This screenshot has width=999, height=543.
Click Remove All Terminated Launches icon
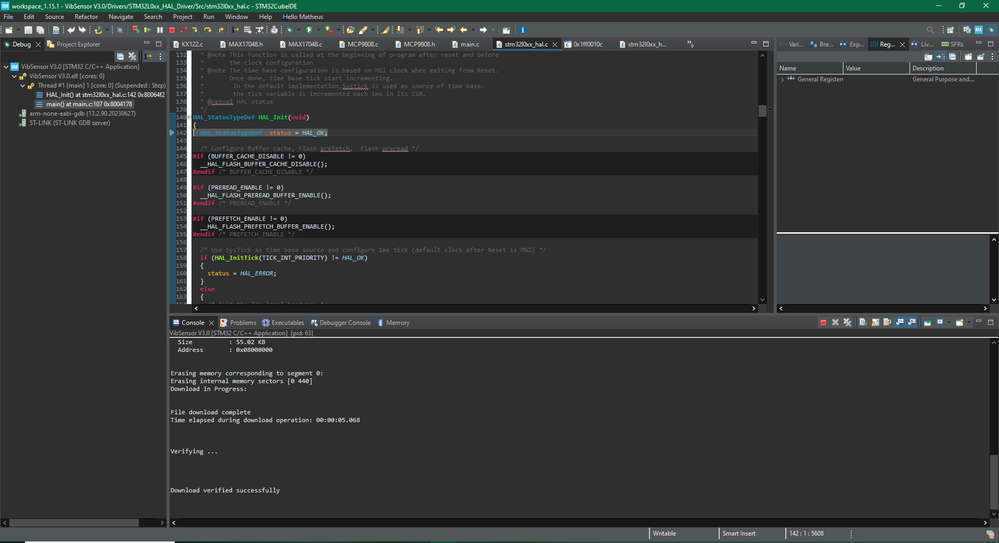[x=847, y=322]
